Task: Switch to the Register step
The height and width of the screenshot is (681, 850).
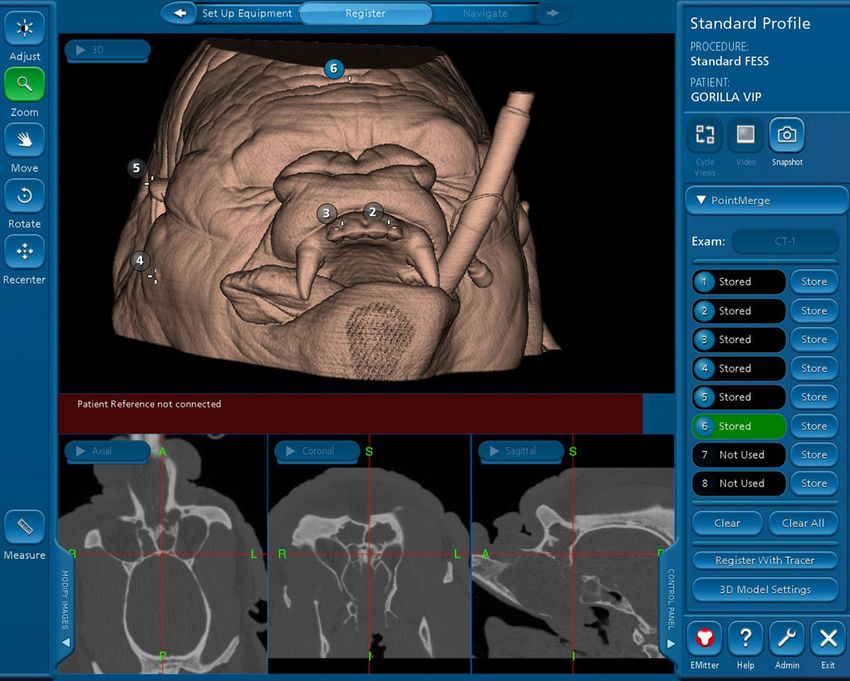Action: (366, 13)
